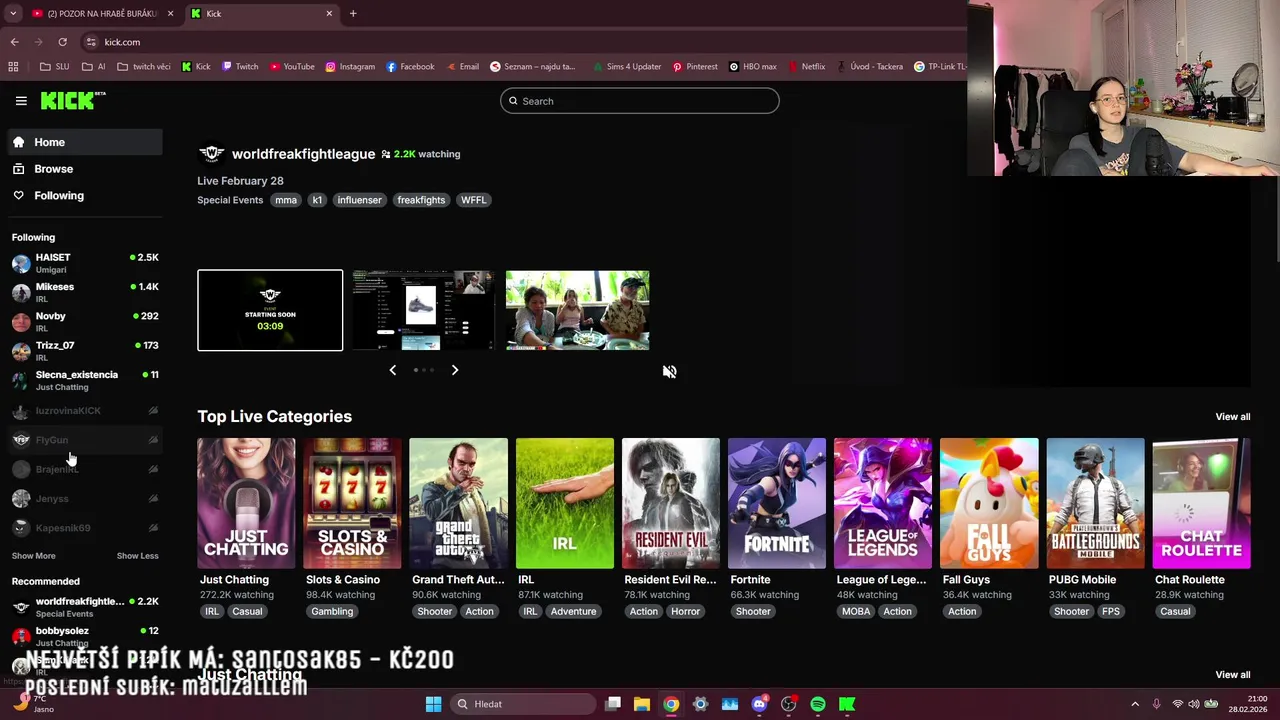Reload the page in Chrome
This screenshot has width=1280, height=720.
tap(62, 42)
